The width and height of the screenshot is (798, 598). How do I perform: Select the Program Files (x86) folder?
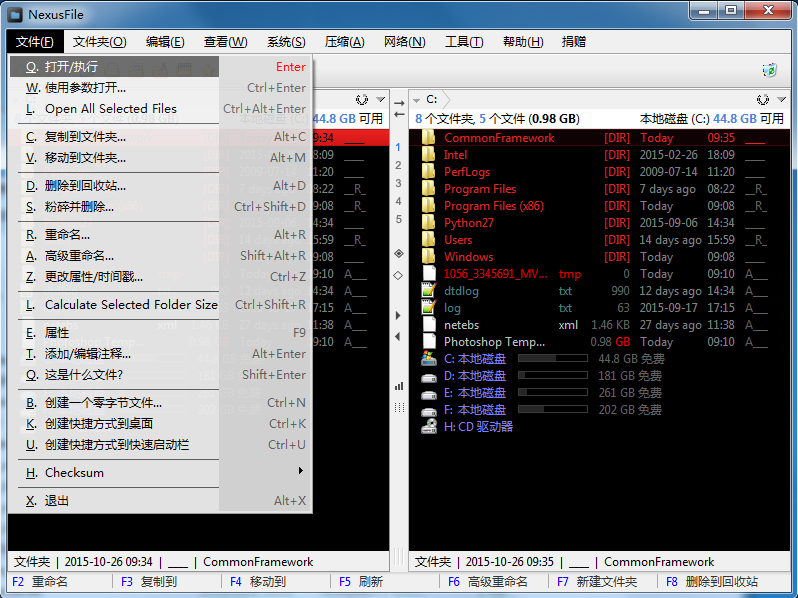click(x=494, y=206)
